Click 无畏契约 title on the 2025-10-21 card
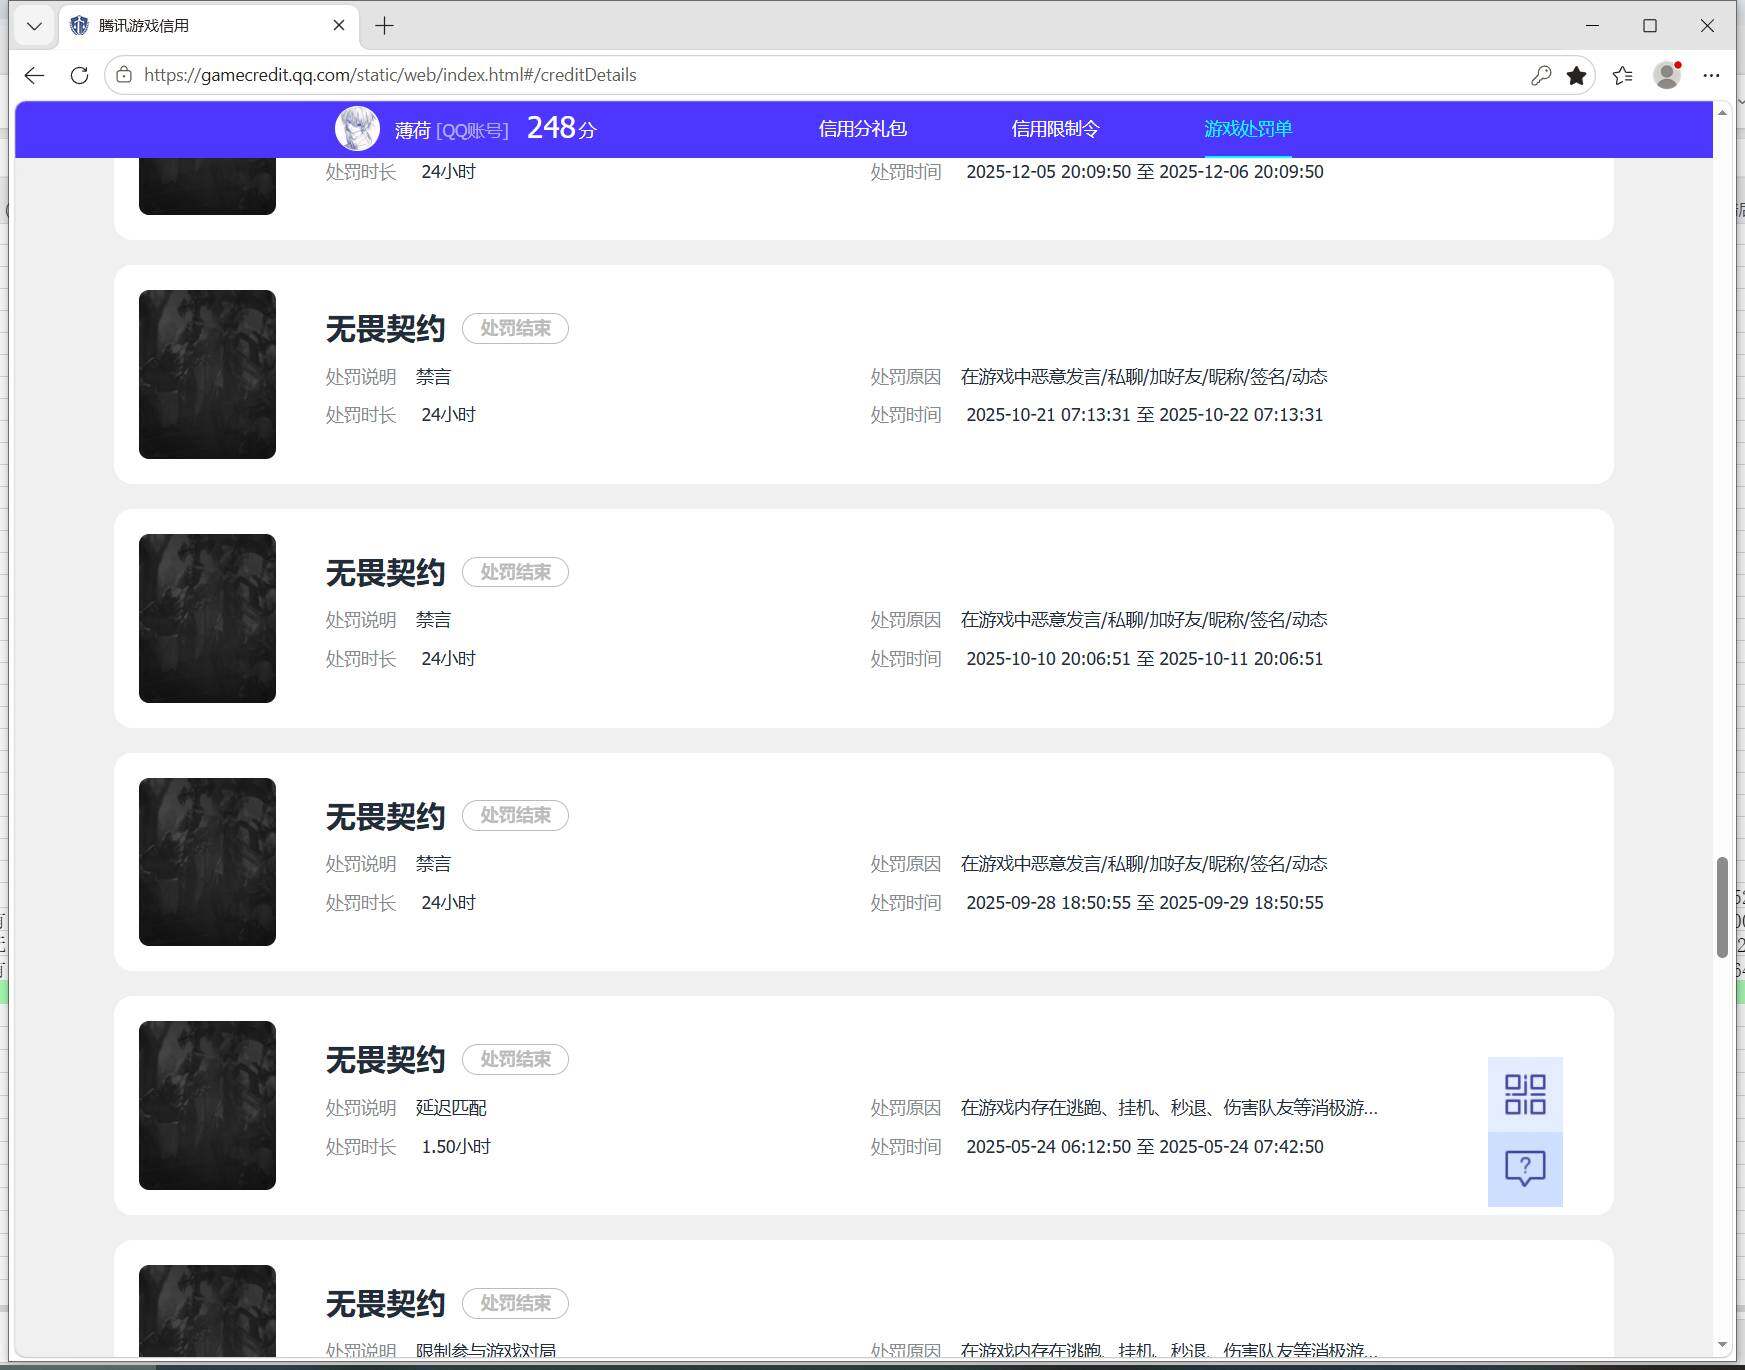Screen dimensions: 1745x1370 [385, 329]
